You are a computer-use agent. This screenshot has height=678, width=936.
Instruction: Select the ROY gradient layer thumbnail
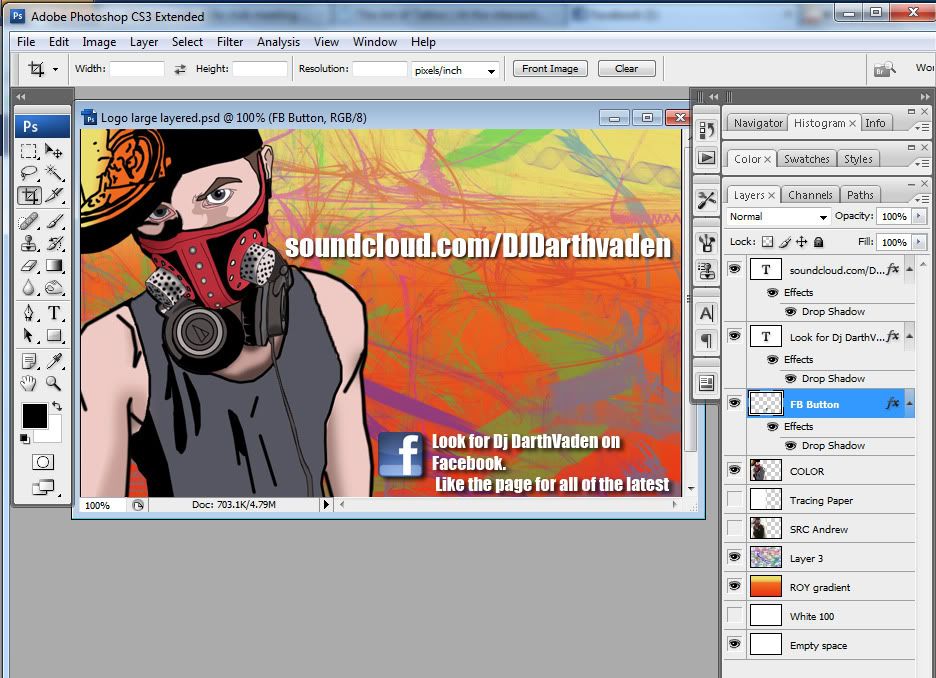tap(765, 587)
